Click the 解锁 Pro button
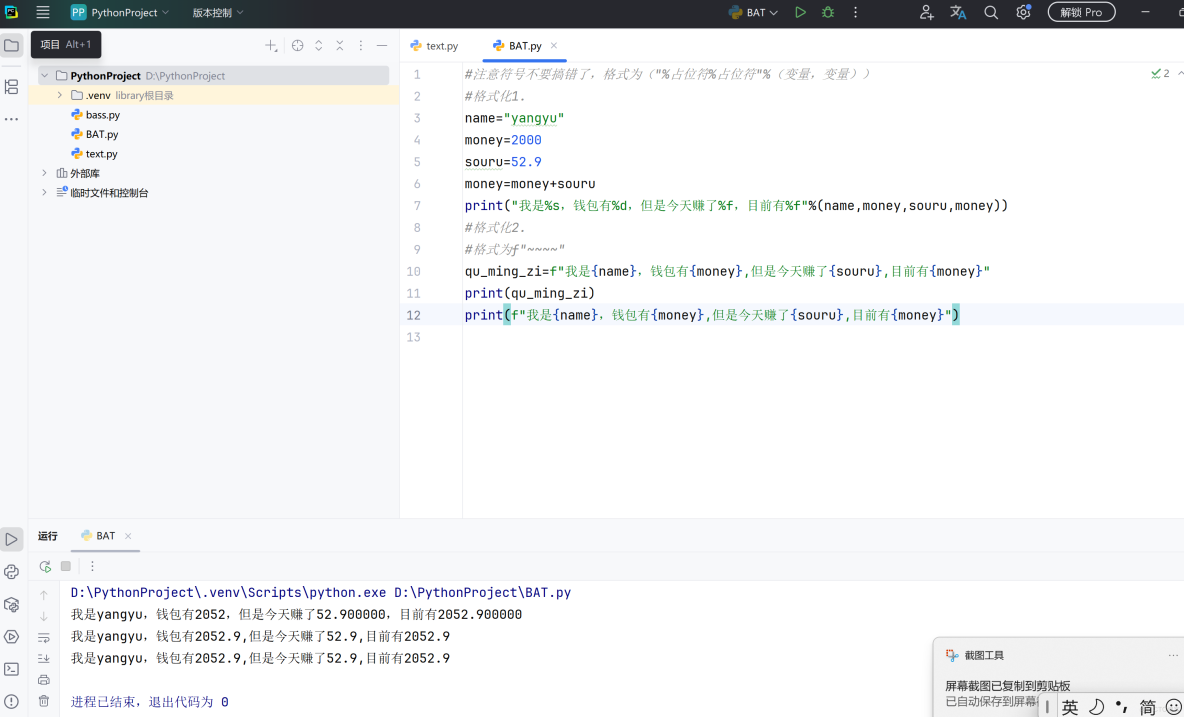 point(1081,12)
